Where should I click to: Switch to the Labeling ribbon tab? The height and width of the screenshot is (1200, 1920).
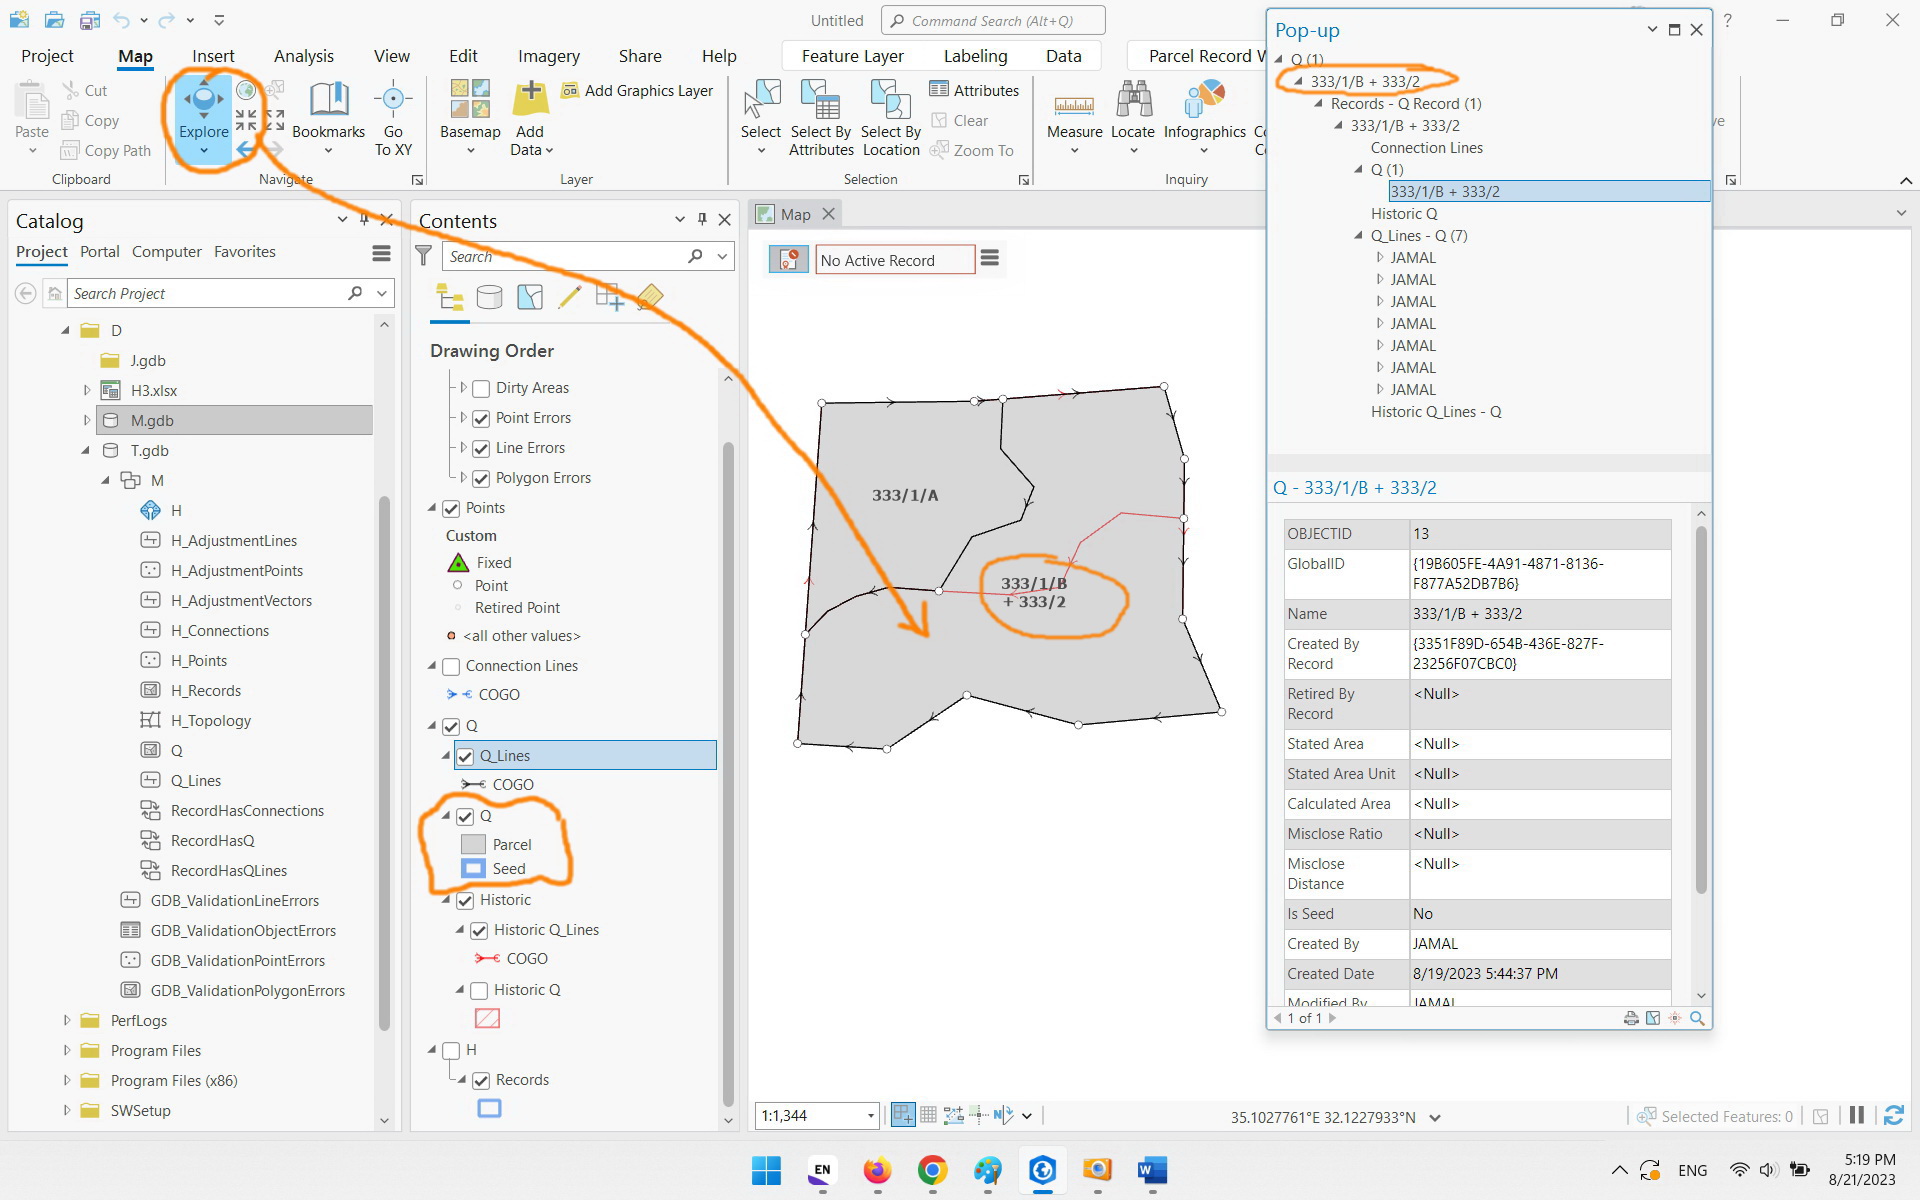pyautogui.click(x=975, y=56)
